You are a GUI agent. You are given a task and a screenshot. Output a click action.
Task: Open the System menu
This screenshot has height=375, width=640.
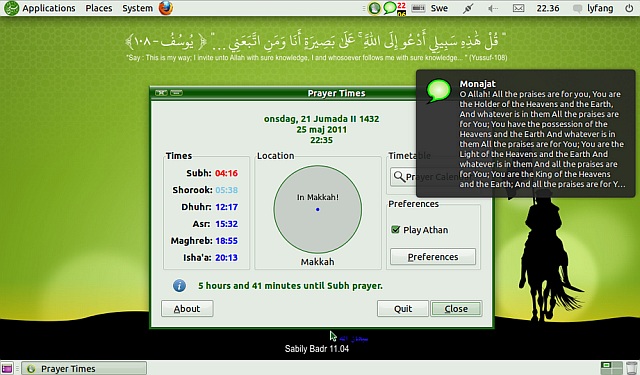(138, 8)
